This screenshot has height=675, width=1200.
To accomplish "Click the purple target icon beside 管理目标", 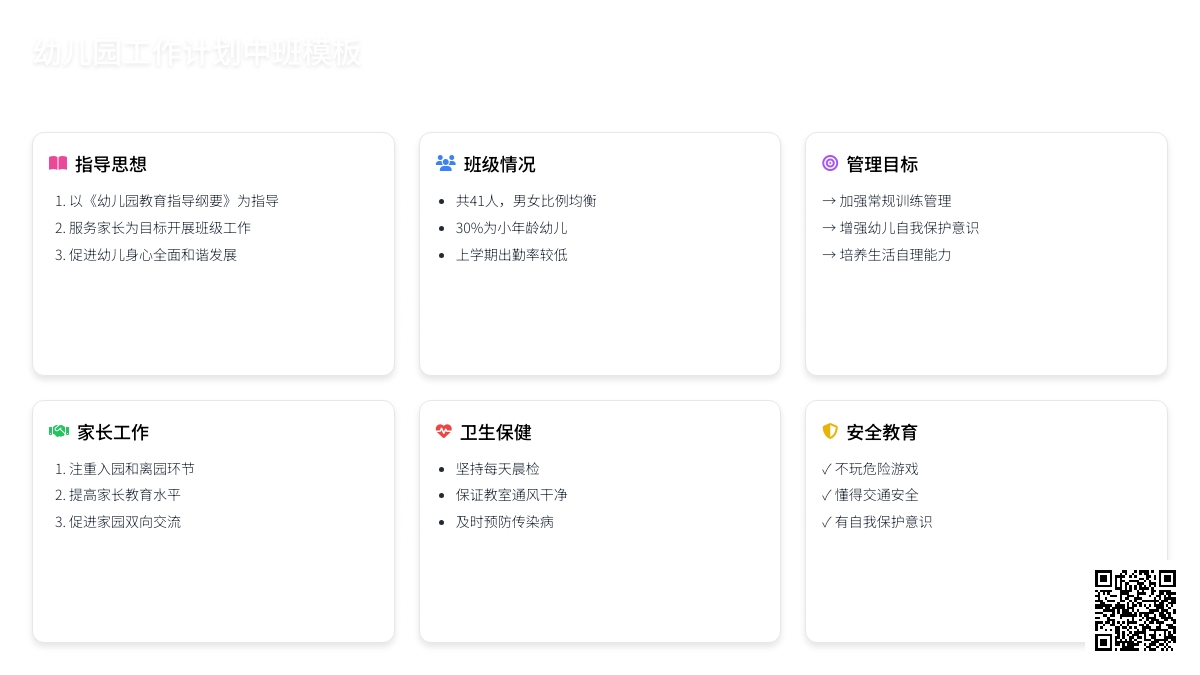I will click(830, 163).
